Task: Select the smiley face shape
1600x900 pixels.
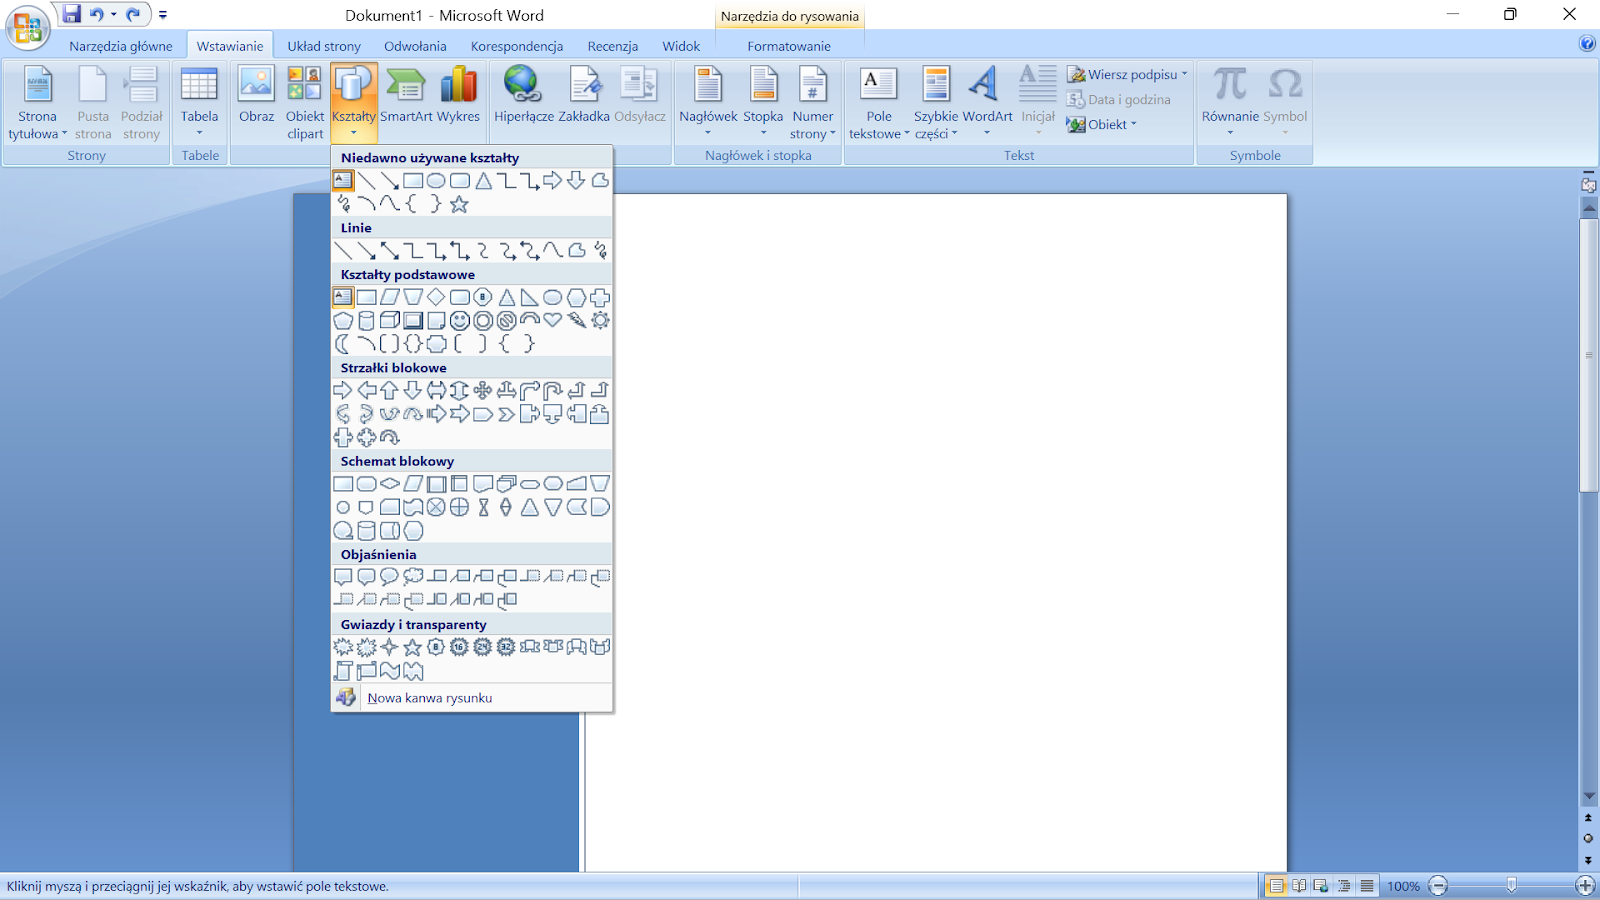Action: 460,321
